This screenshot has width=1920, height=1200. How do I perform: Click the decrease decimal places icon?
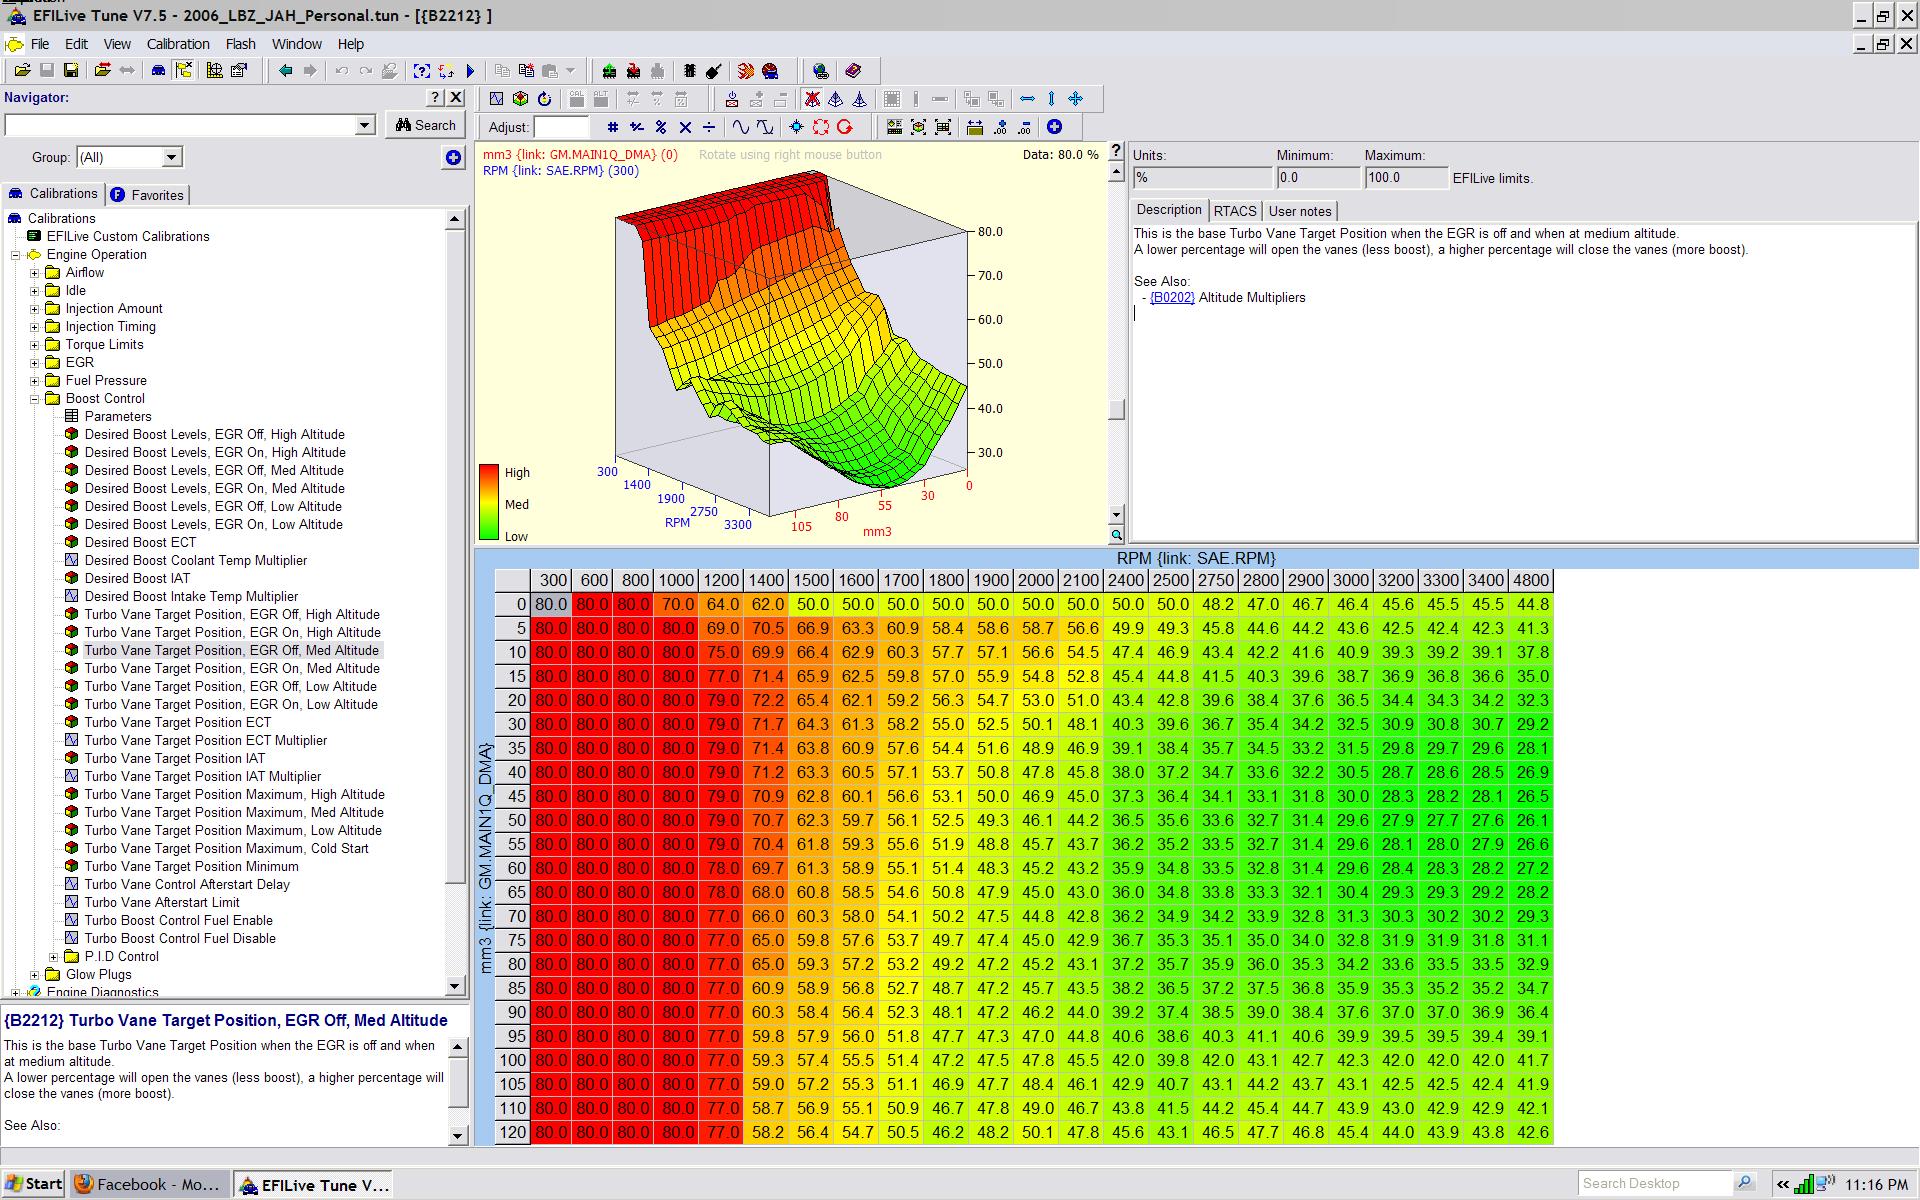pos(1025,127)
